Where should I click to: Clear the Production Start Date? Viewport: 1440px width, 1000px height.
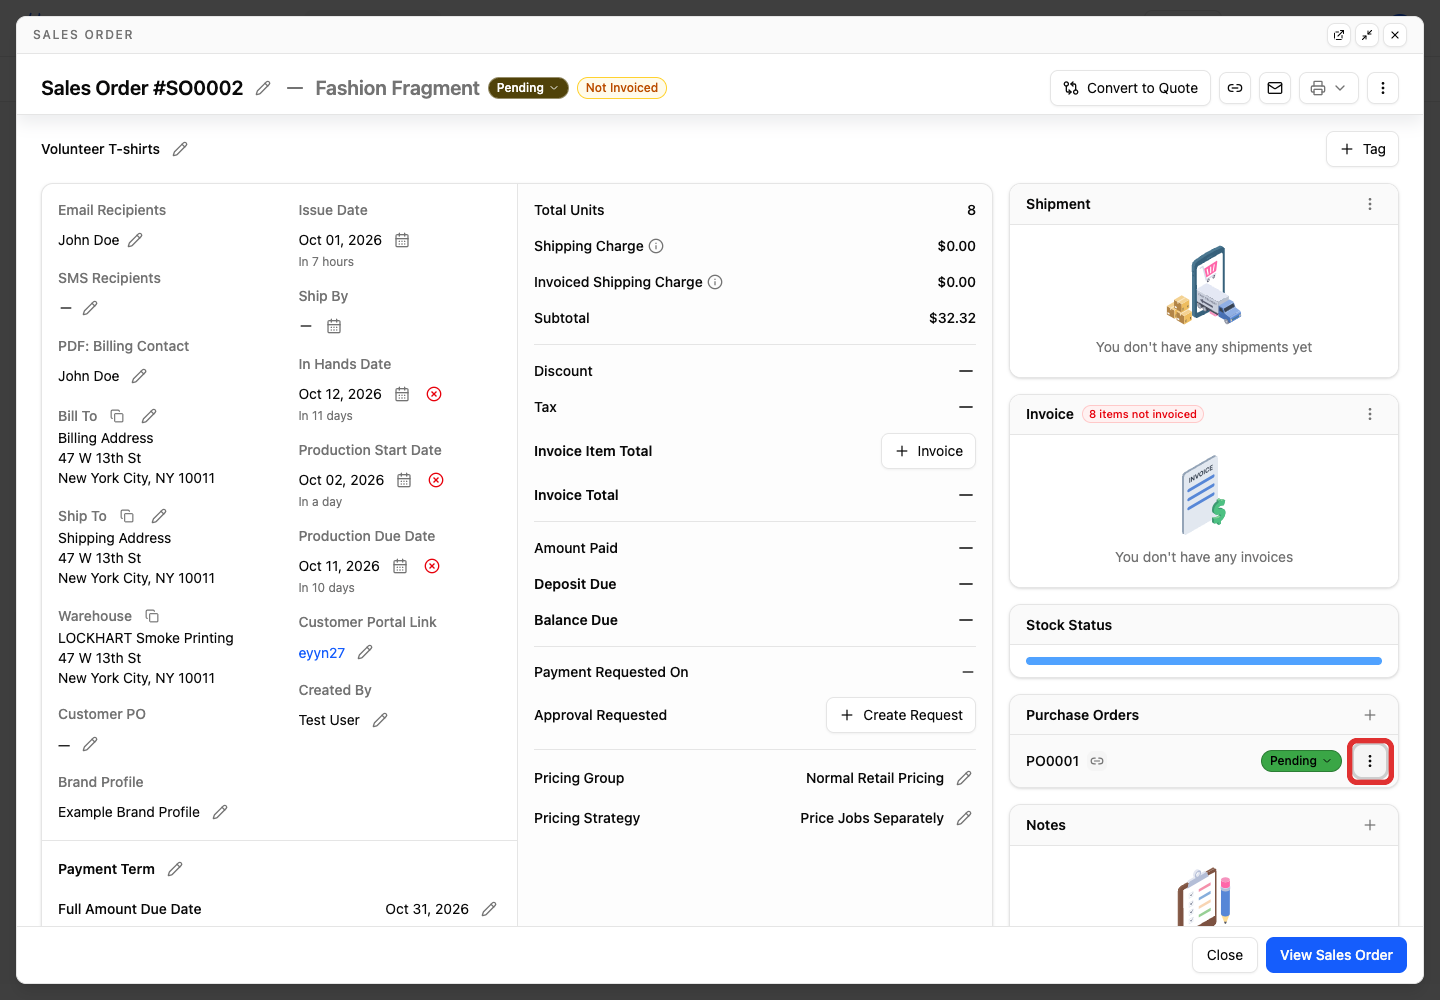tap(436, 480)
